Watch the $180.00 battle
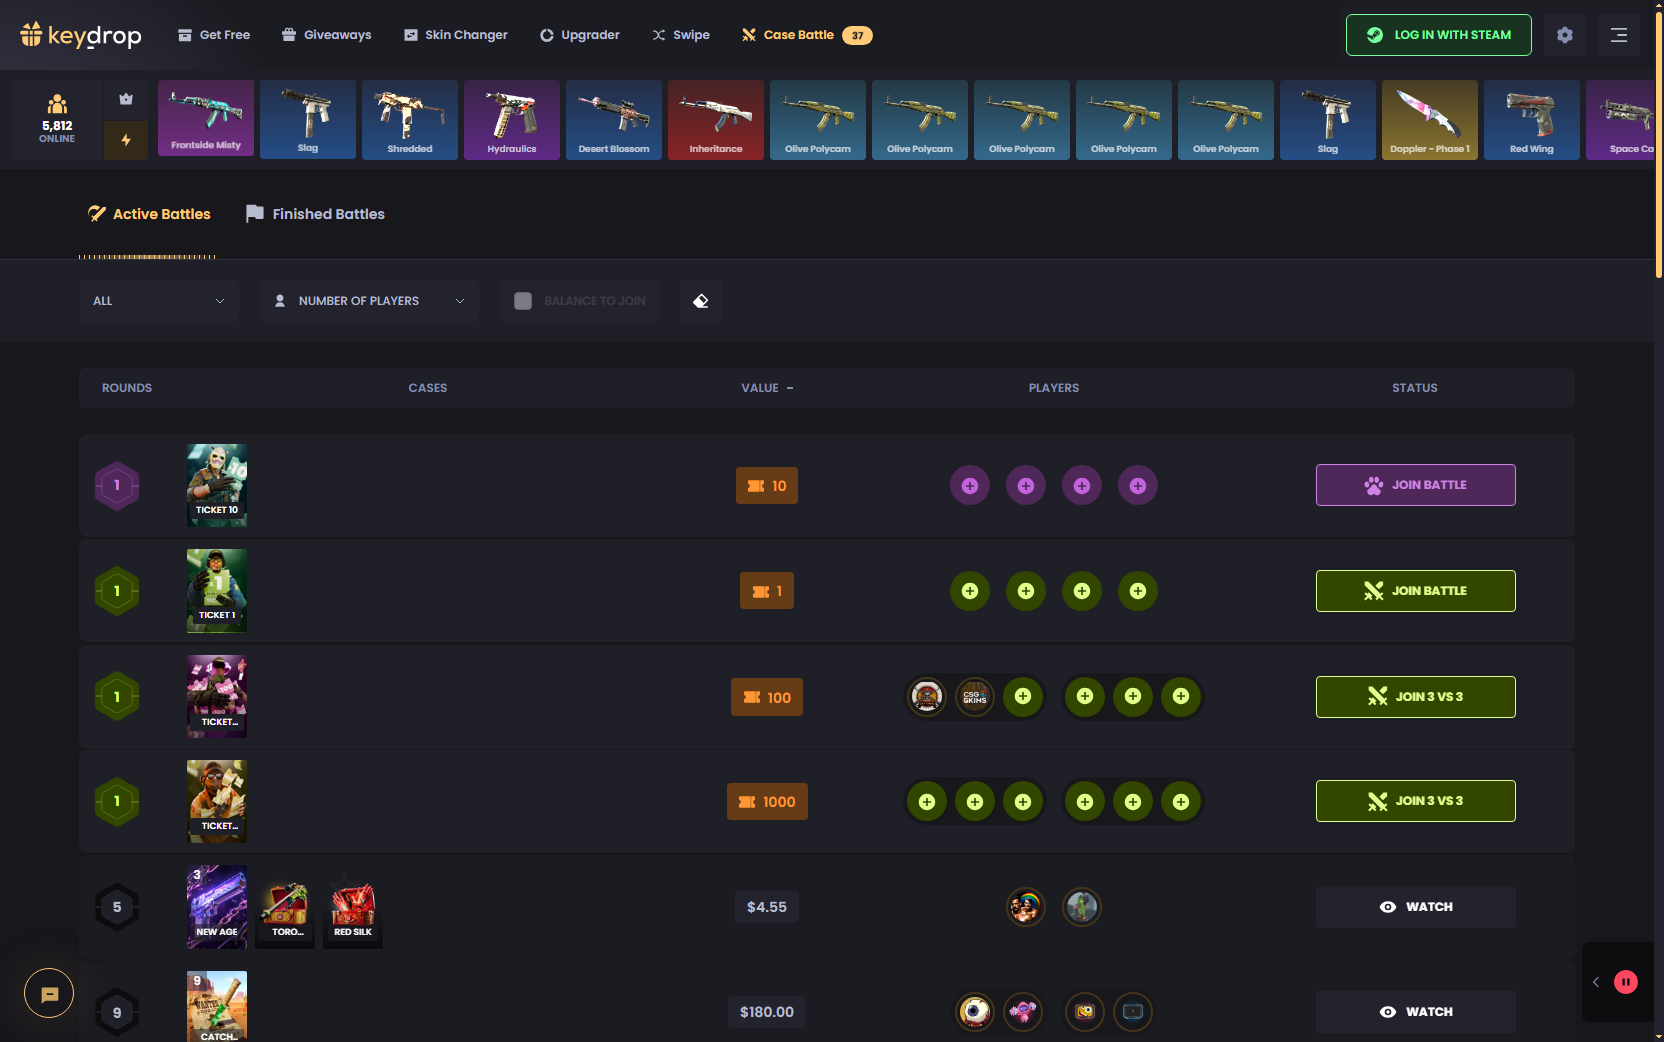 point(1416,1012)
